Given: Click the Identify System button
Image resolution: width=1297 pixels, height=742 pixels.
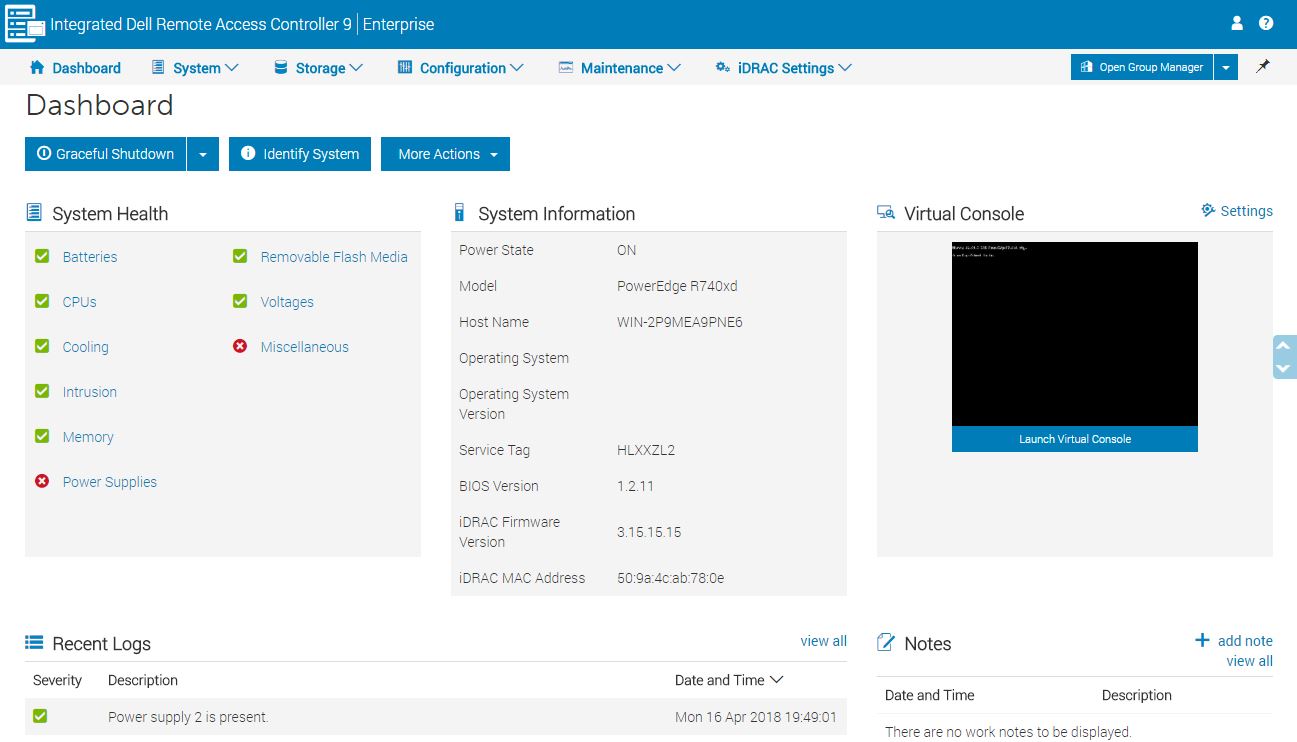Looking at the screenshot, I should [300, 154].
